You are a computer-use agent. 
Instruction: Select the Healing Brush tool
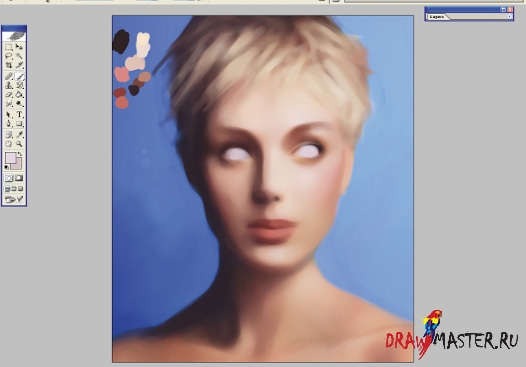click(x=9, y=76)
